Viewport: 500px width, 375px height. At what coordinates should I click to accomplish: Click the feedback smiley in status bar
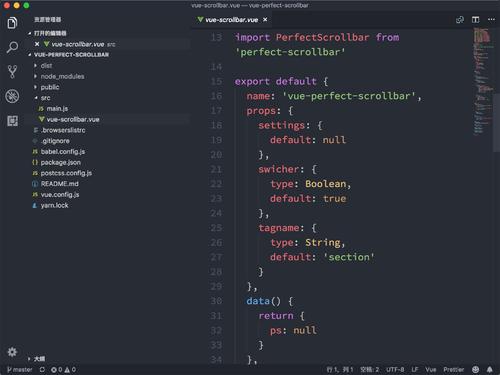(x=475, y=369)
